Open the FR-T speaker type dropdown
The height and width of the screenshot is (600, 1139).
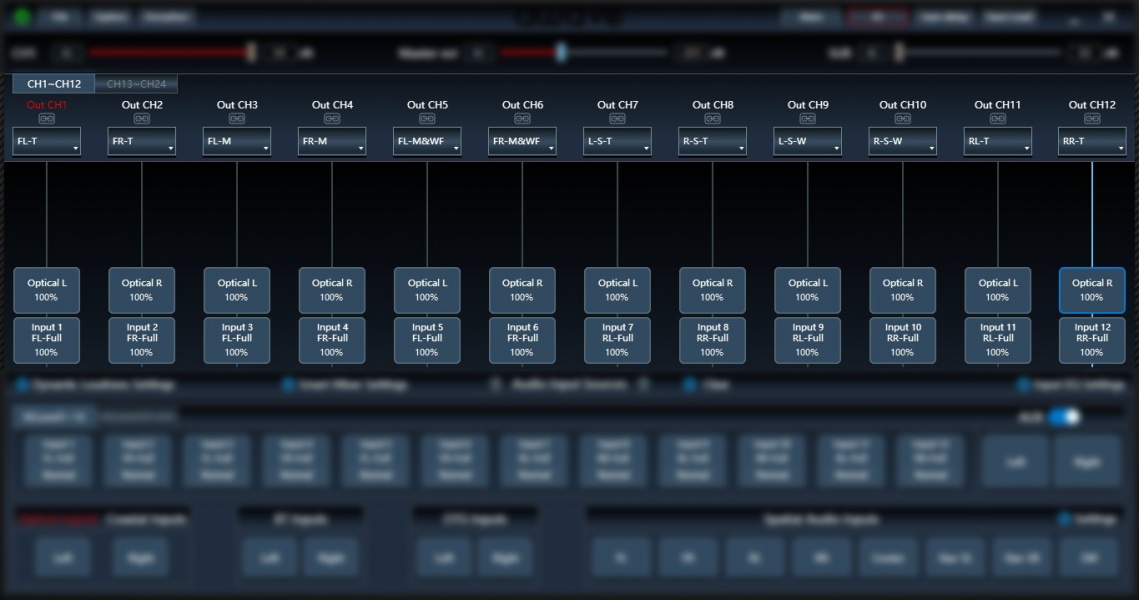(x=142, y=141)
